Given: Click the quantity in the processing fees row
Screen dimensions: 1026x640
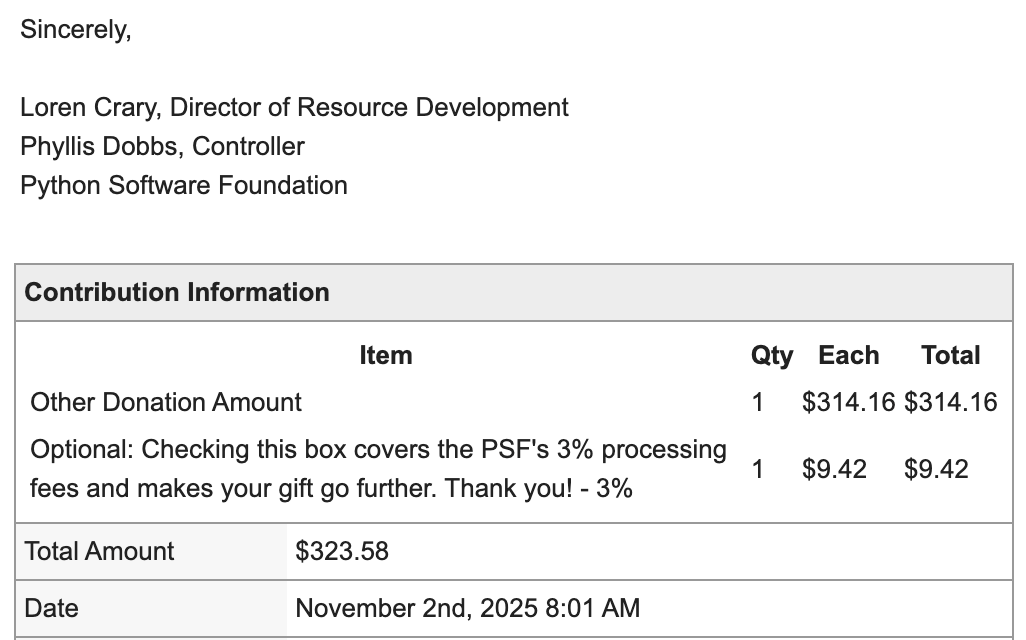Looking at the screenshot, I should coord(757,469).
